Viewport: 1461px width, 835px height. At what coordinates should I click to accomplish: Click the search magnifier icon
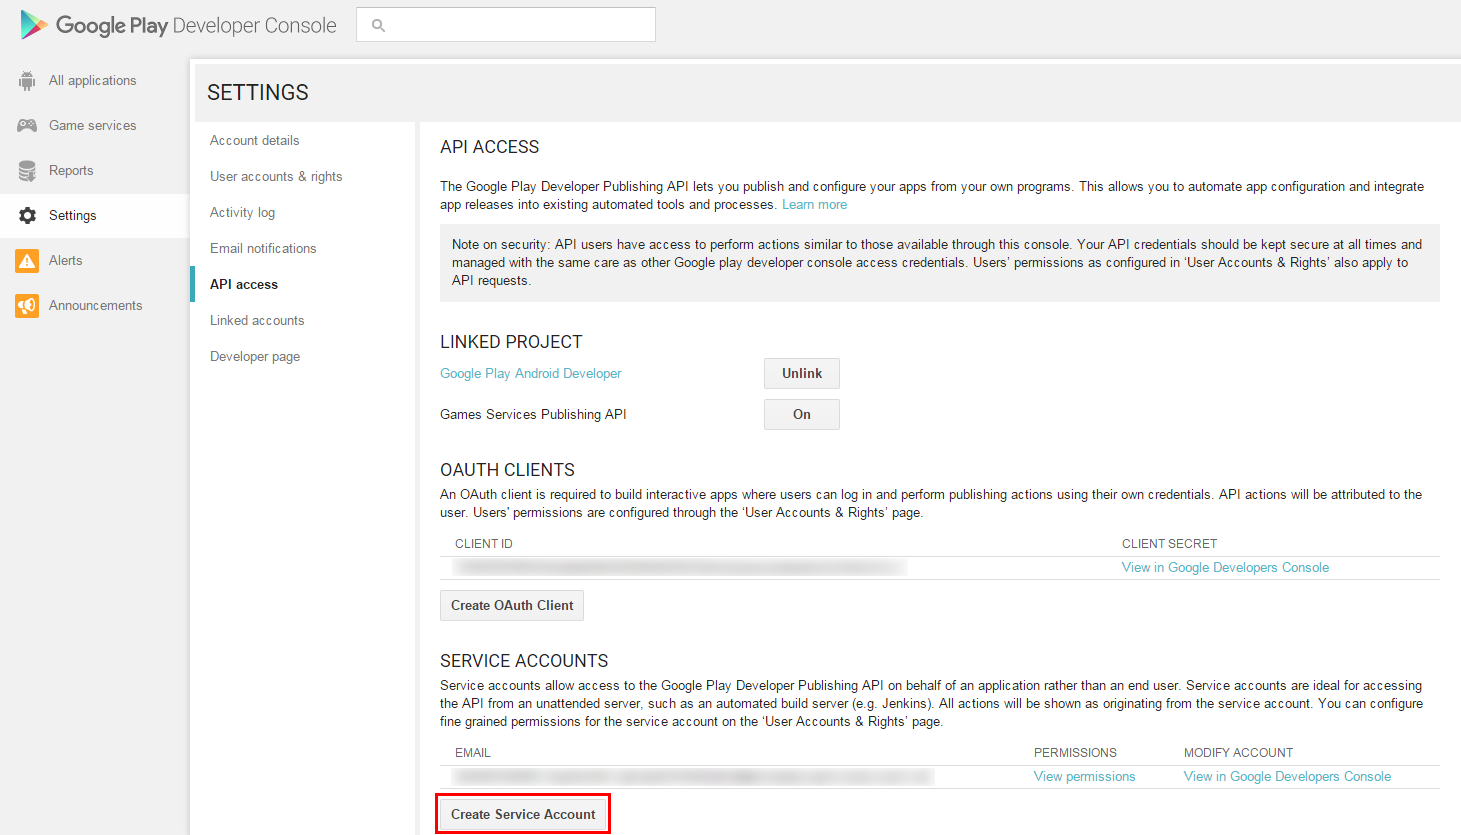[x=378, y=24]
